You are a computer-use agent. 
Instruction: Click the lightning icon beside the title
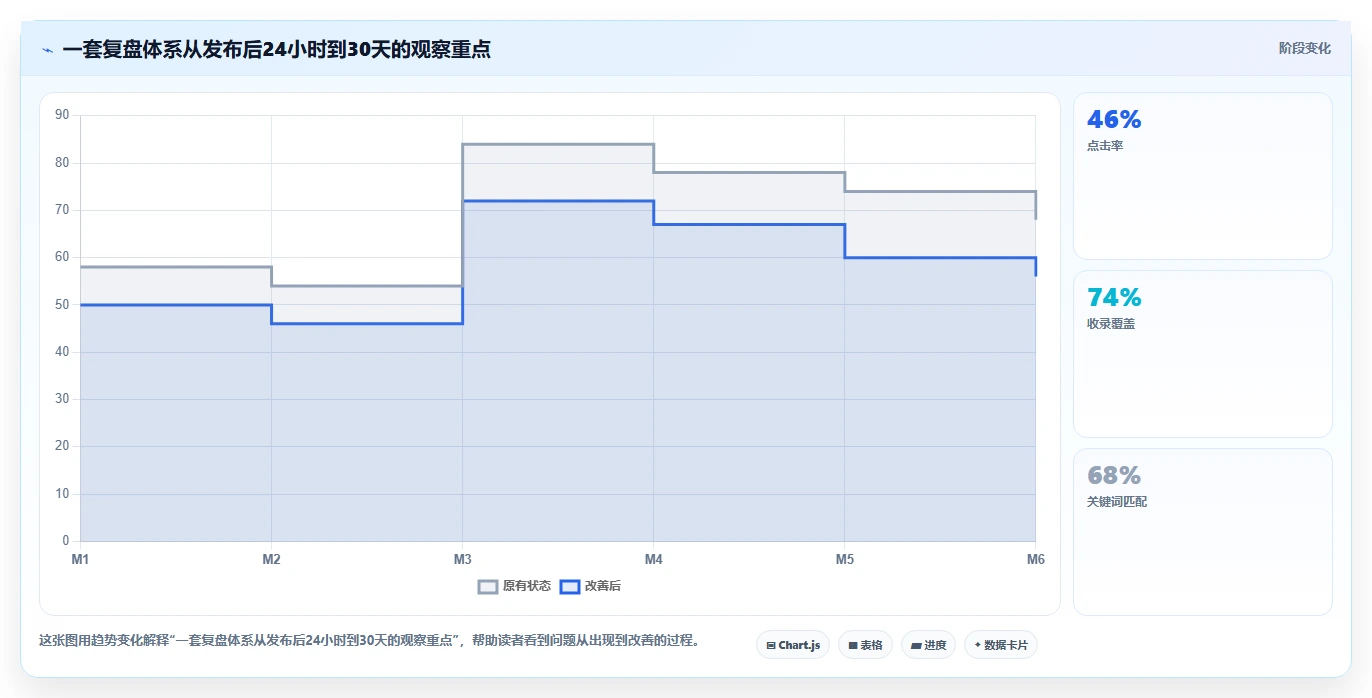pyautogui.click(x=47, y=50)
